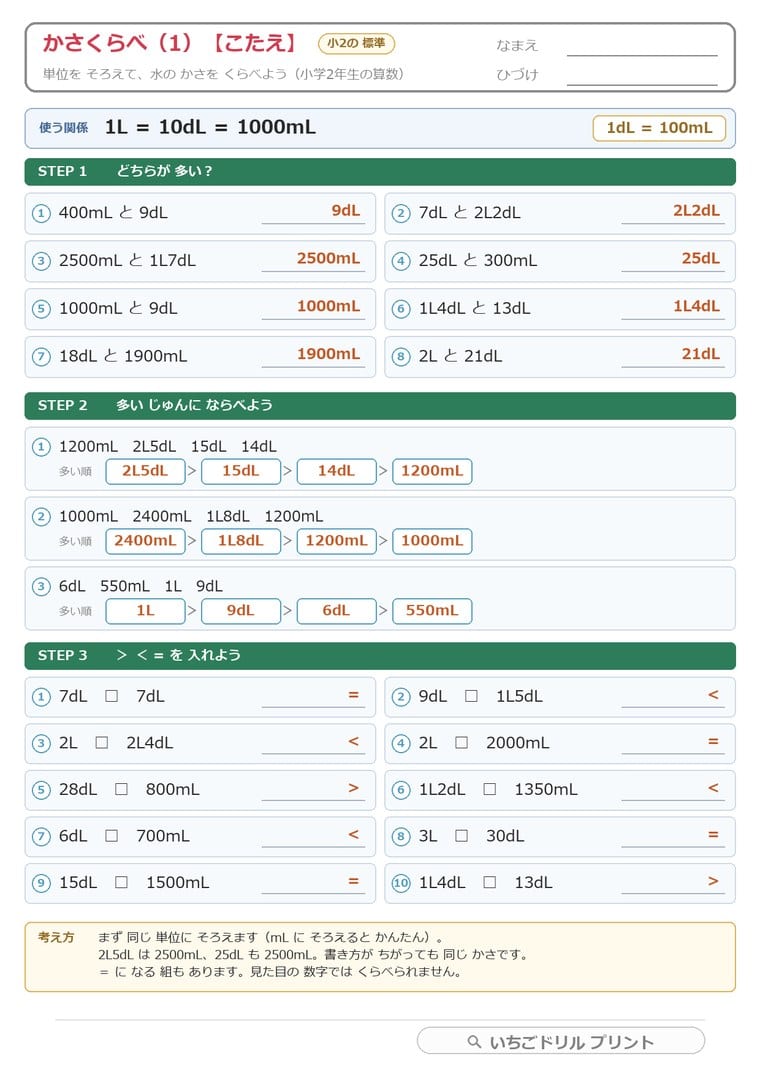Click the 550mL answer box
Viewport: 760px width, 1075px height.
coord(432,611)
